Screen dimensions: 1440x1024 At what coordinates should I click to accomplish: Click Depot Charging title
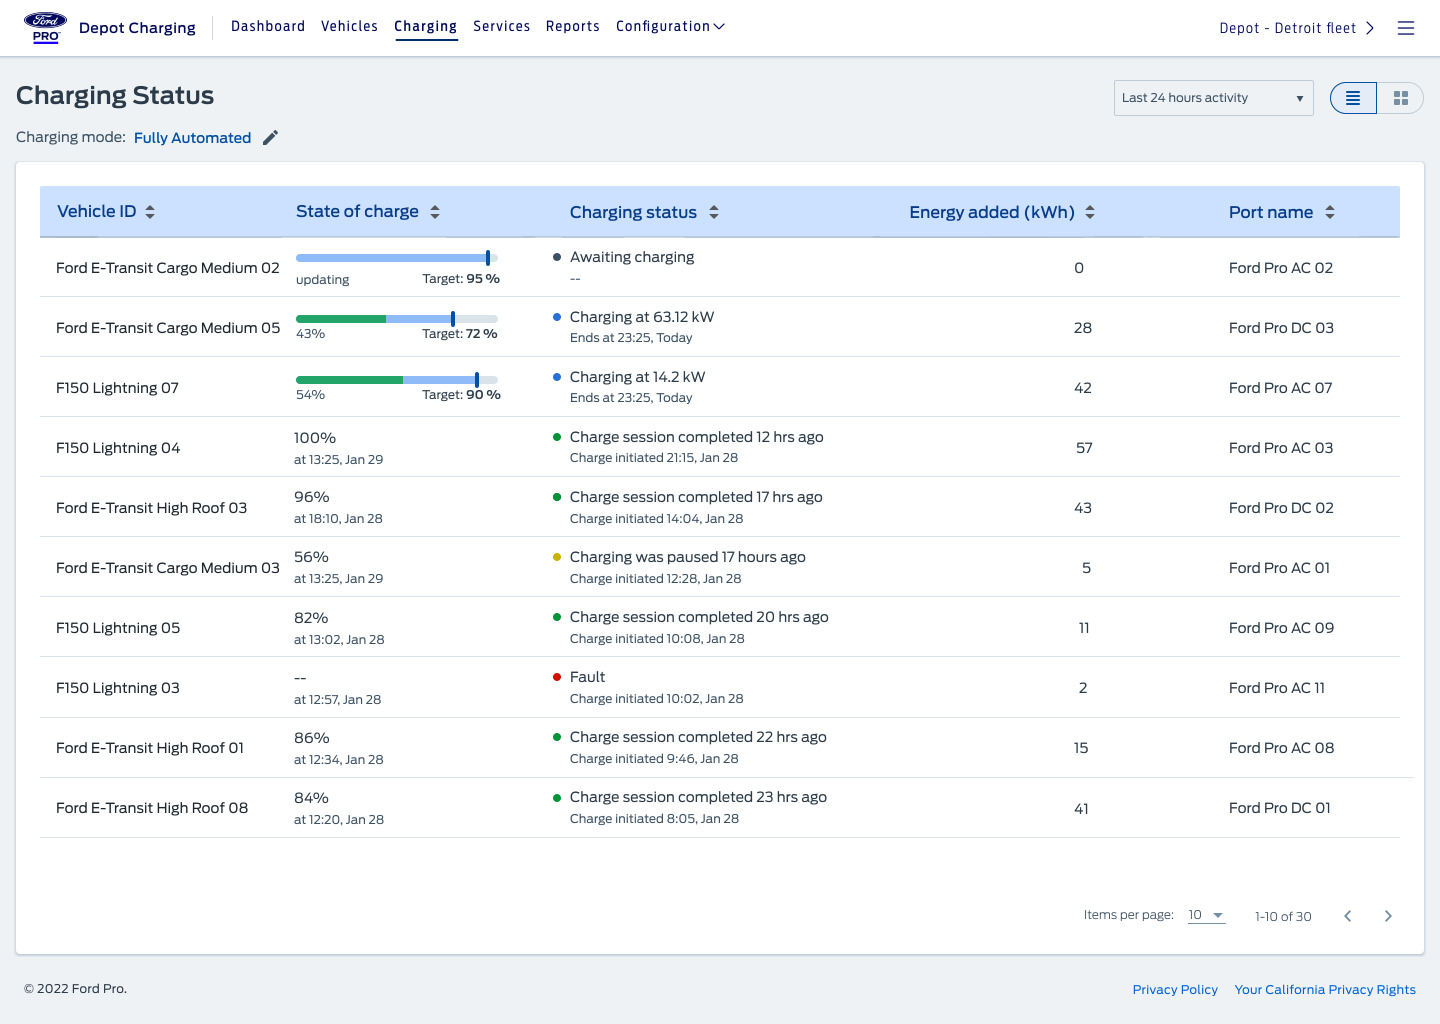pyautogui.click(x=137, y=28)
